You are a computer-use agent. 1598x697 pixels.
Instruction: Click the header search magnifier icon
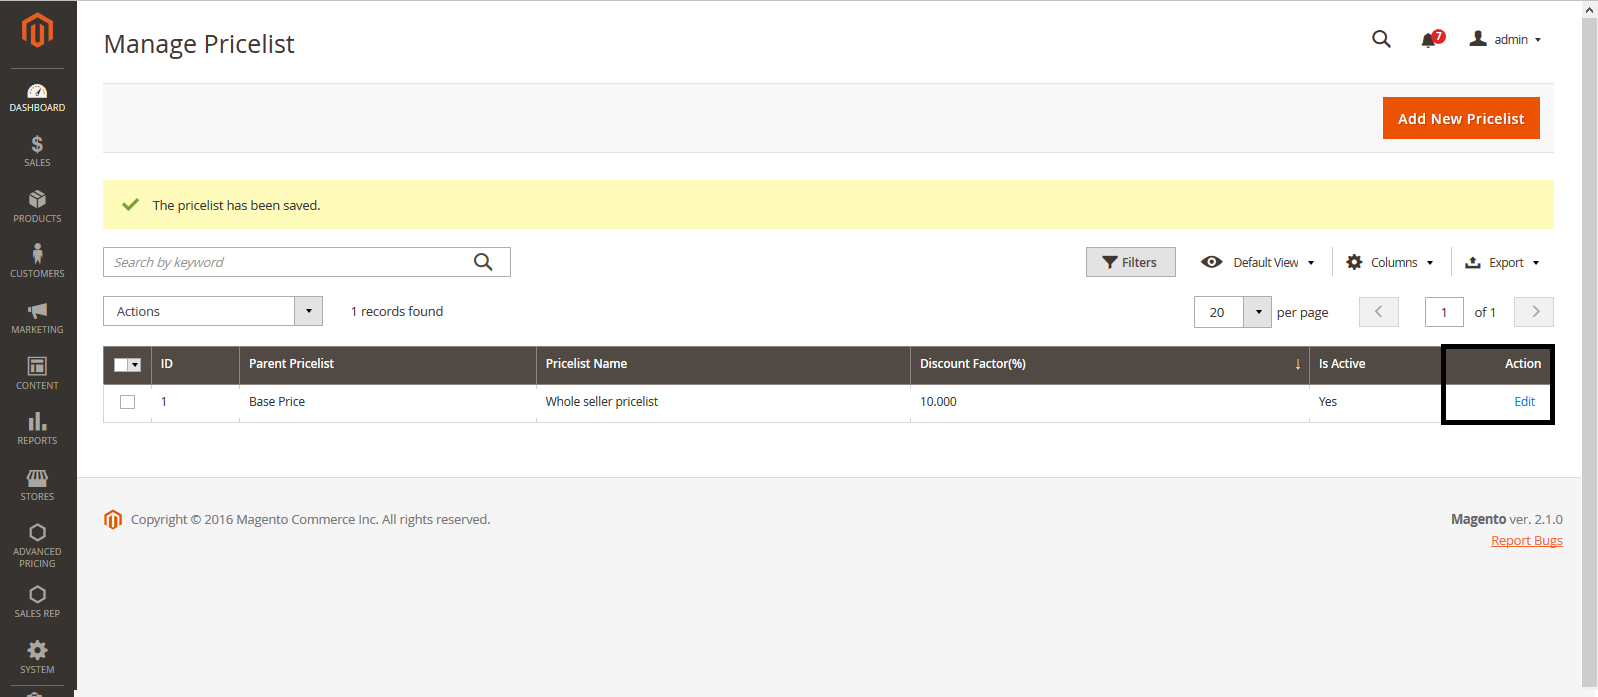(x=1381, y=39)
